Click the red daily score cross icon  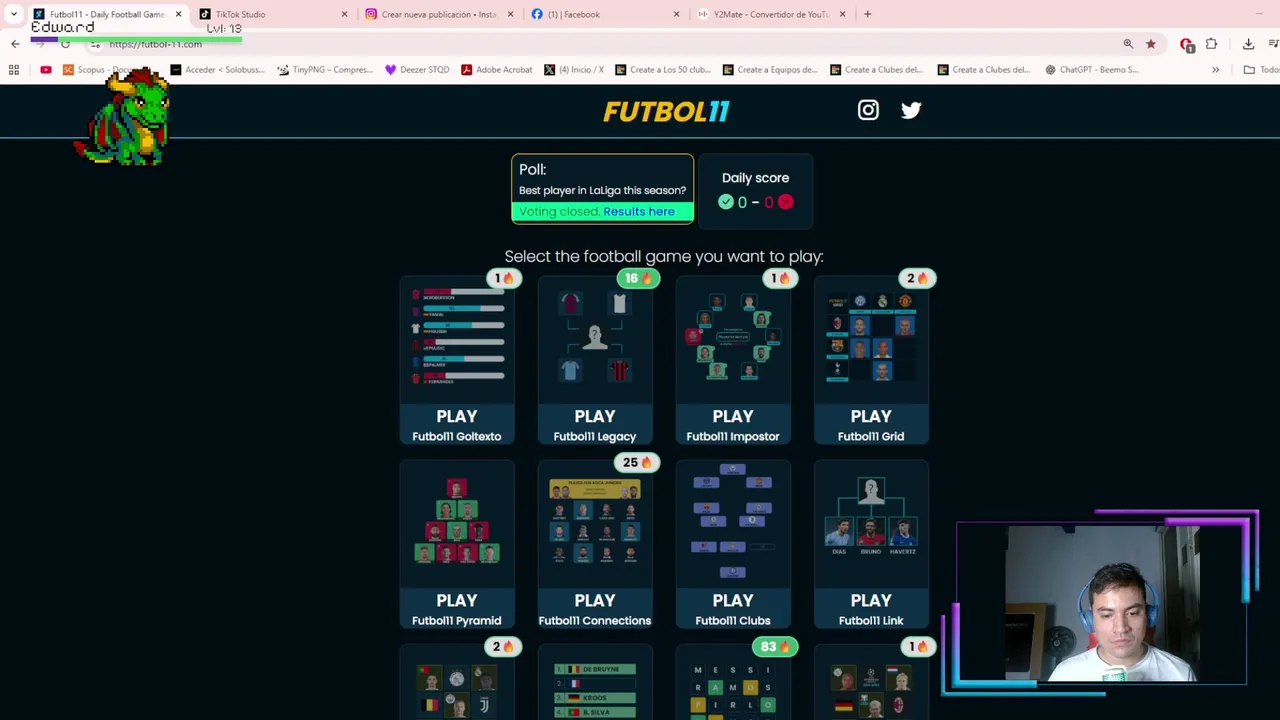[786, 202]
